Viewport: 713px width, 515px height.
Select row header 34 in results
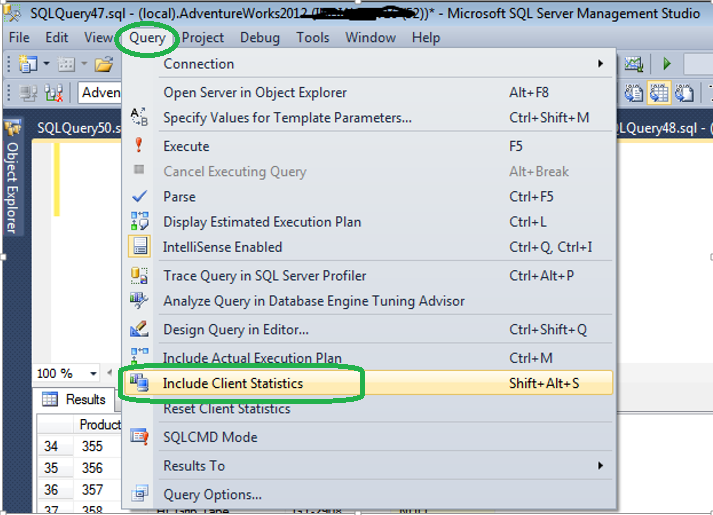[55, 446]
